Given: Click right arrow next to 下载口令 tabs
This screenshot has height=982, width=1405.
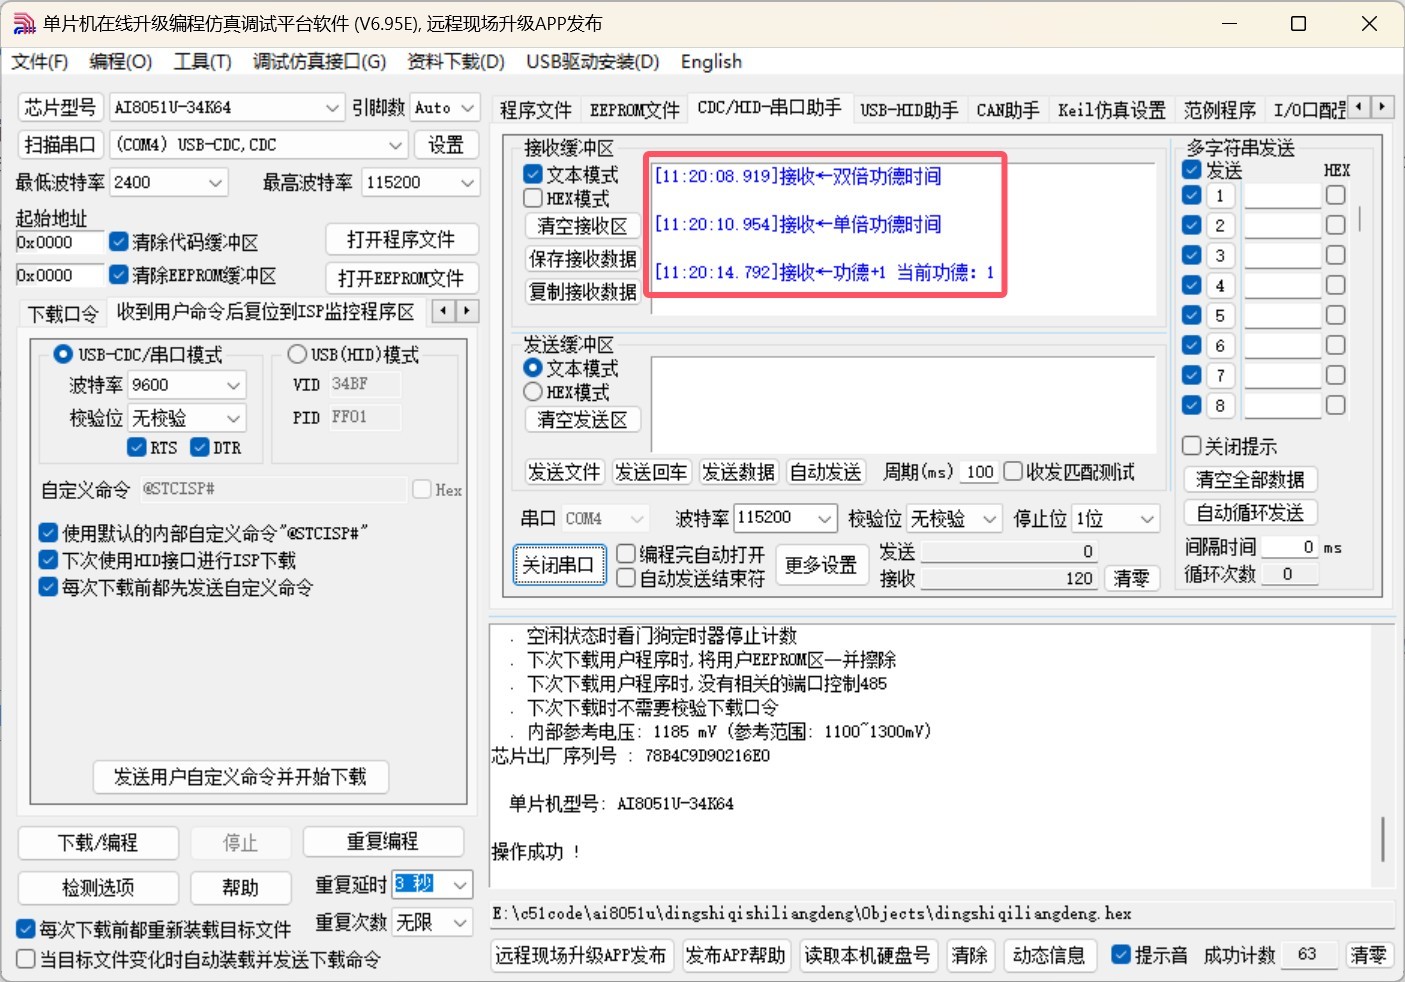Looking at the screenshot, I should point(467,311).
